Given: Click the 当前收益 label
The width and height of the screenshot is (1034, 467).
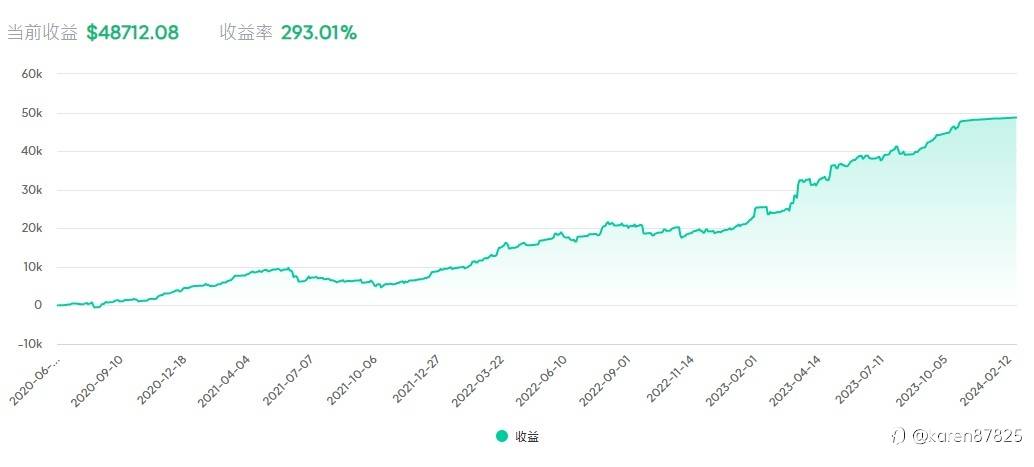Looking at the screenshot, I should (x=41, y=32).
